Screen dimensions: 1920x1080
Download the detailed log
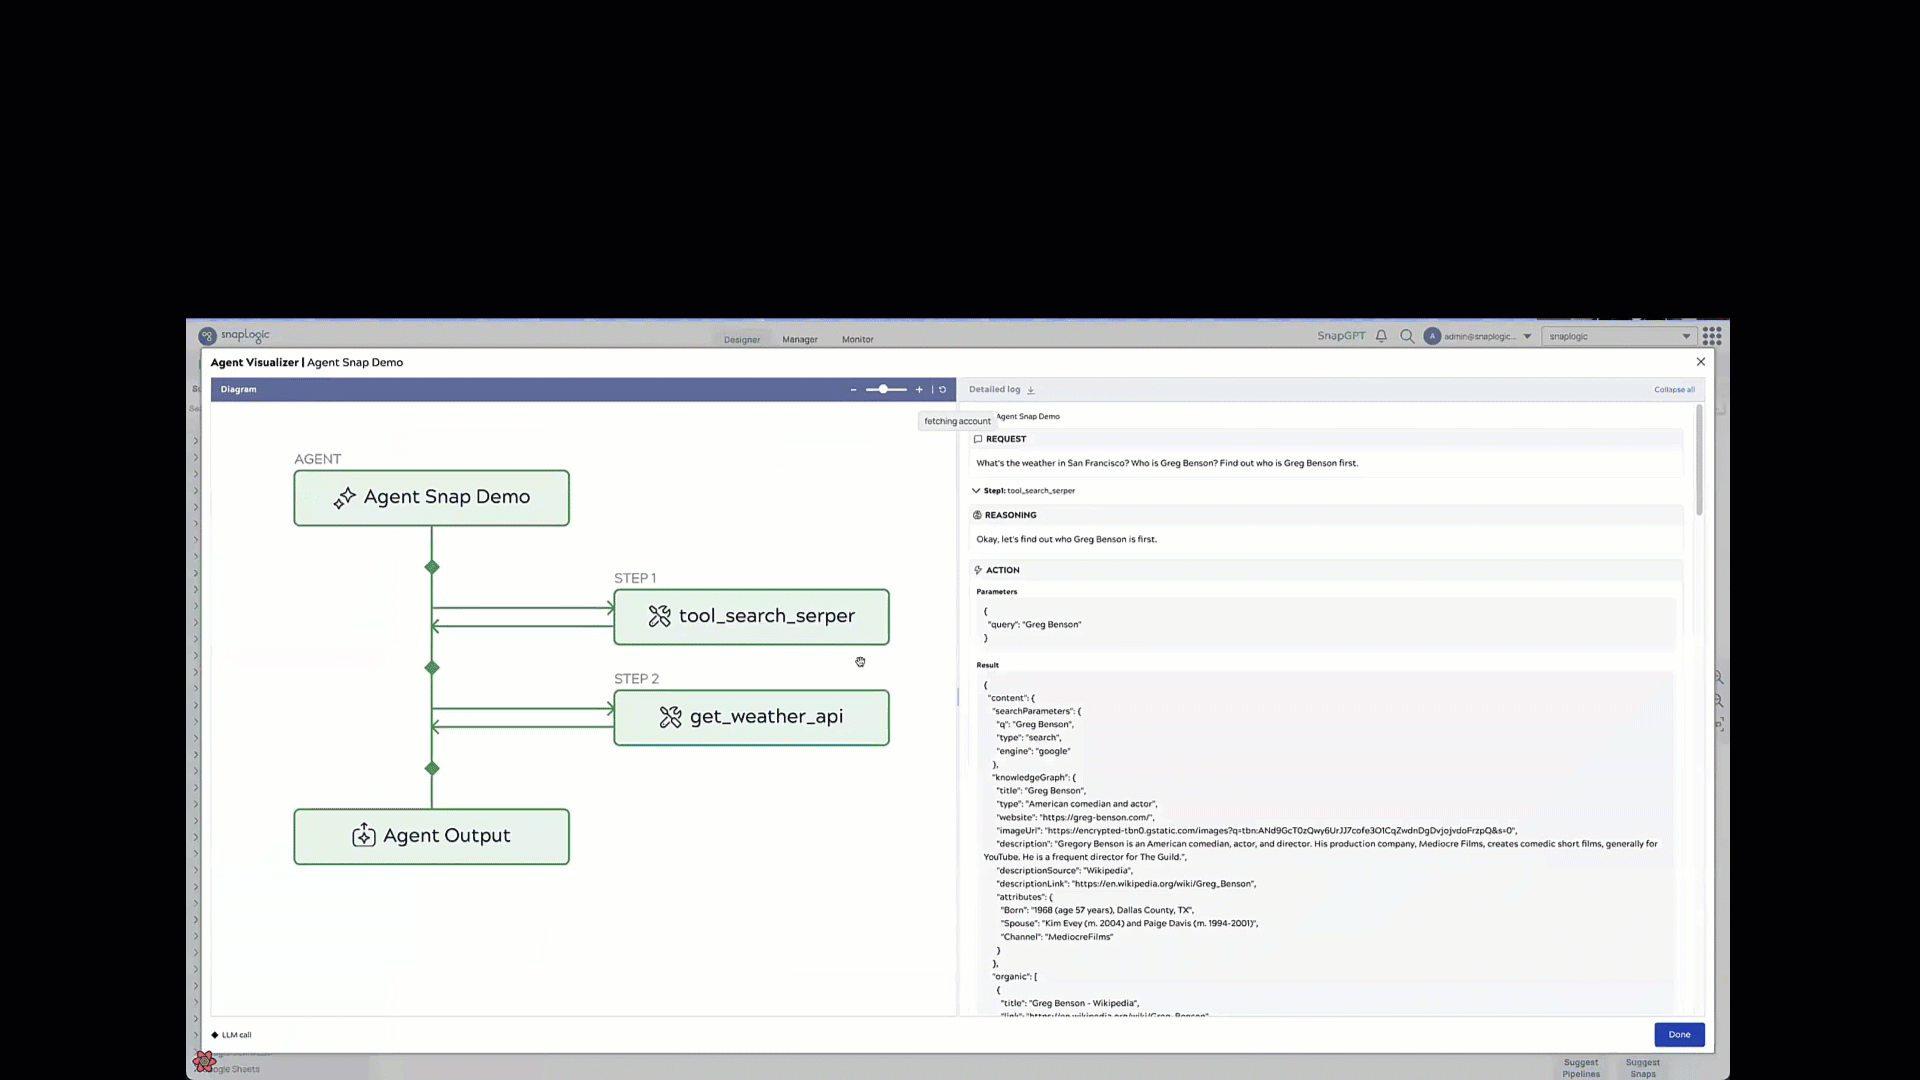pyautogui.click(x=1031, y=390)
